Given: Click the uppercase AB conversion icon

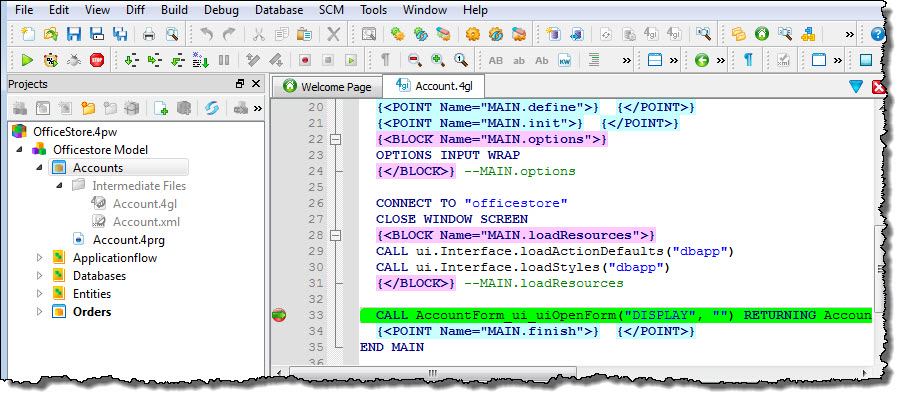Looking at the screenshot, I should pos(496,60).
